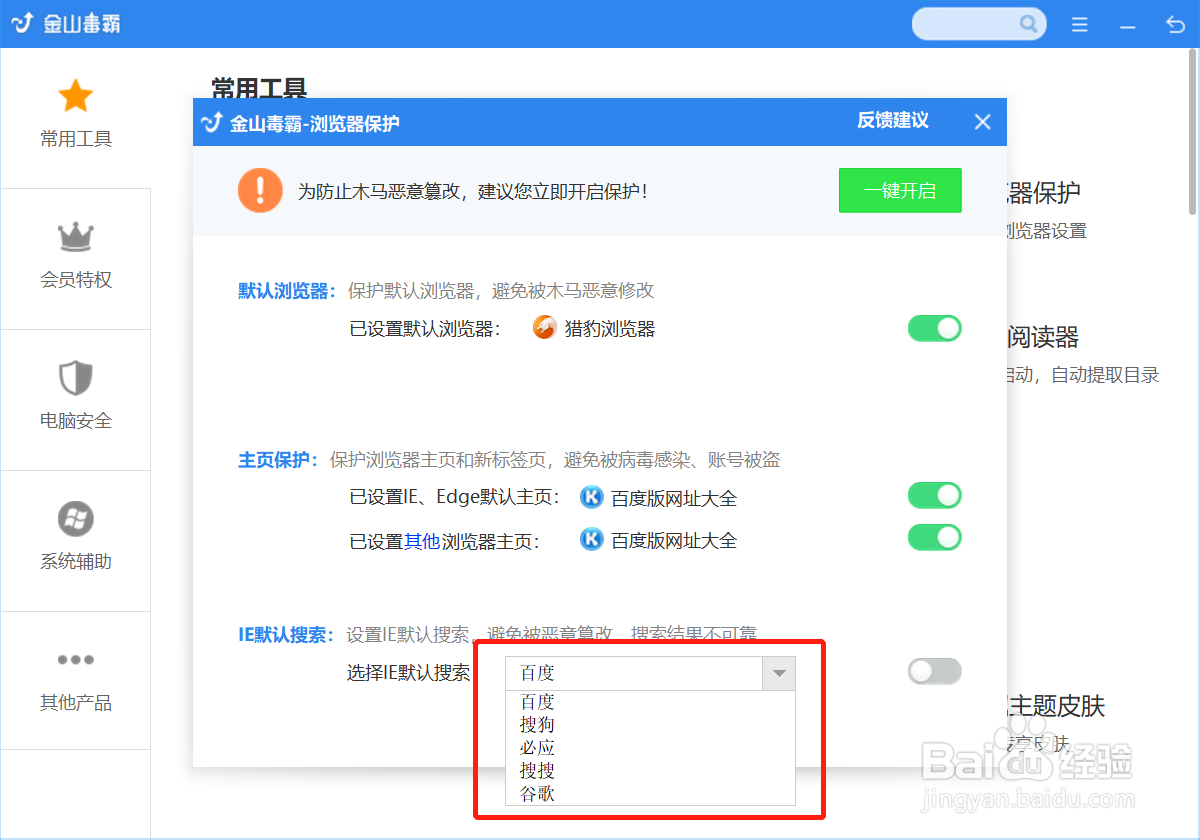This screenshot has width=1200, height=840.
Task: Click the 默认浏览器 section label
Action: click(x=287, y=291)
